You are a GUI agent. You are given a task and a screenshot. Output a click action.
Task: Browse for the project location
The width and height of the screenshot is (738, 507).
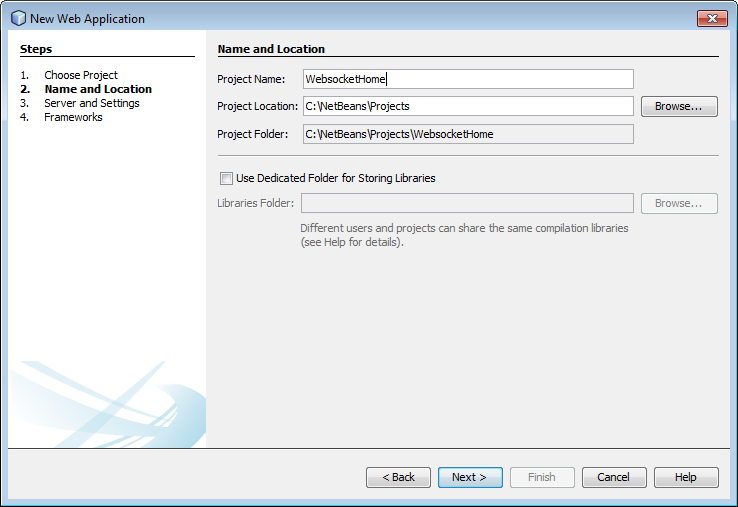[x=679, y=106]
